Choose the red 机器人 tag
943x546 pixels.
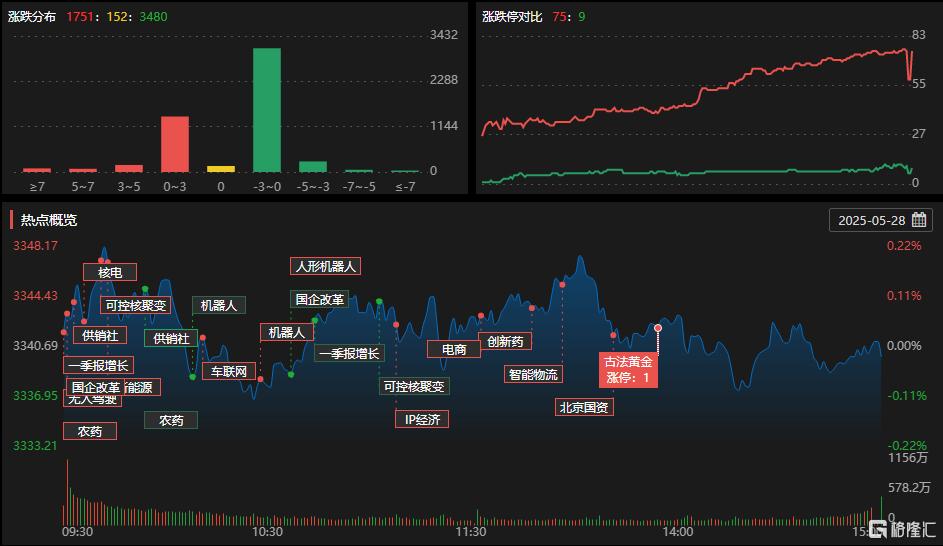[286, 332]
